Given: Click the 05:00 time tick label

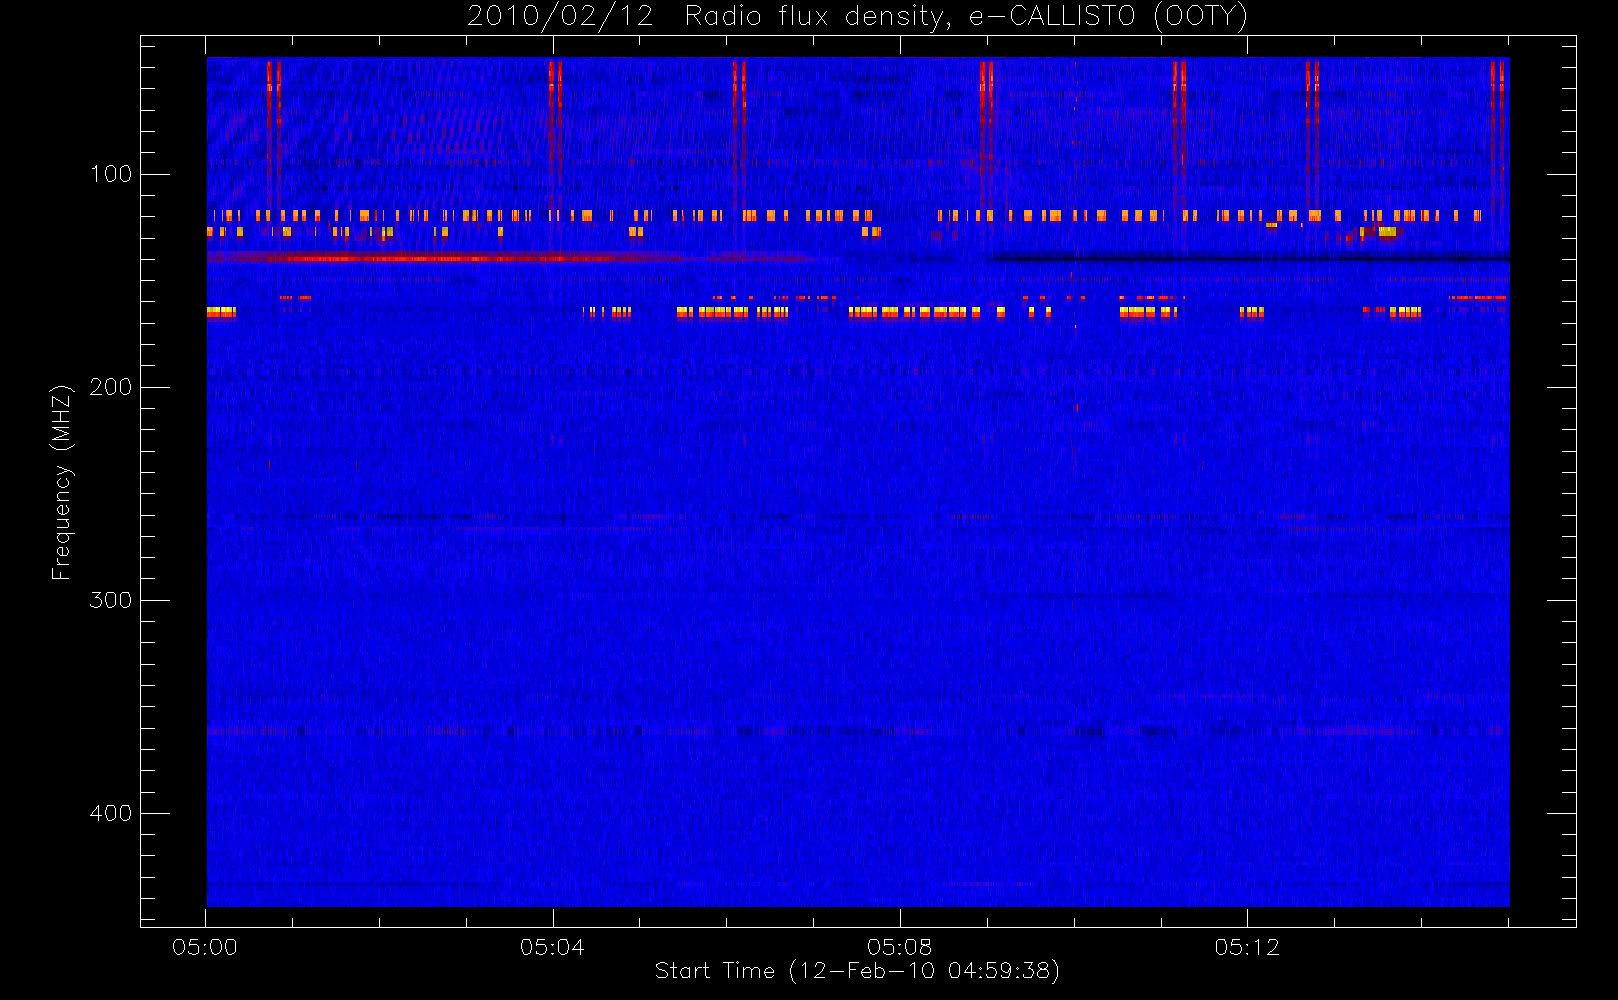Looking at the screenshot, I should click(x=205, y=947).
